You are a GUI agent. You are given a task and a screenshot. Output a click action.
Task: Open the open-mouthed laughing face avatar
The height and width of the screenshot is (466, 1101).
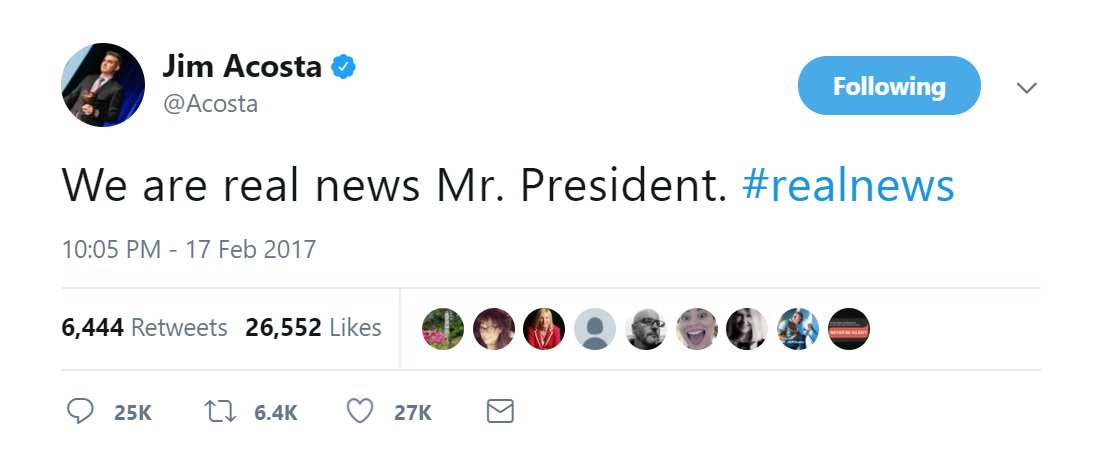pyautogui.click(x=697, y=328)
